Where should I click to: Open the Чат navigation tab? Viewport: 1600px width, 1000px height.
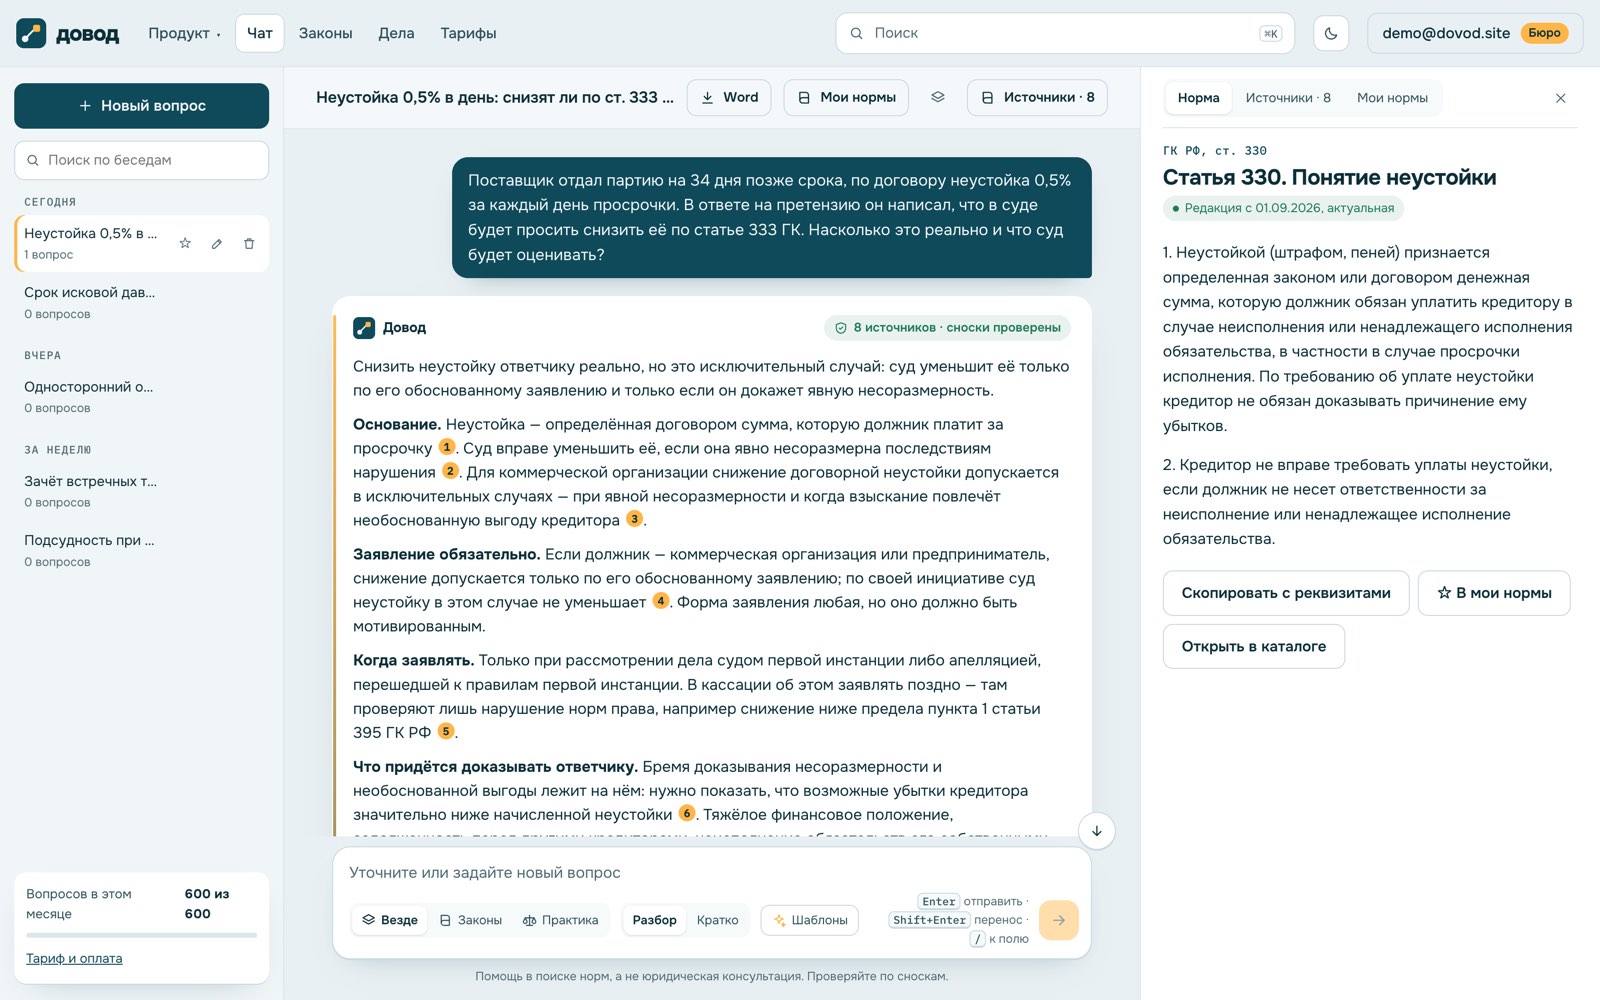pyautogui.click(x=260, y=33)
